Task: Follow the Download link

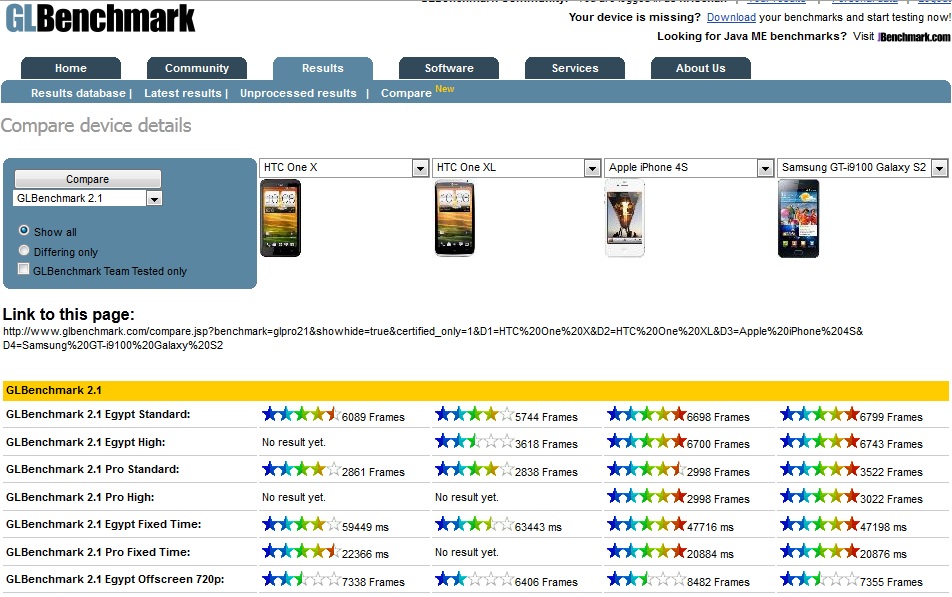Action: pyautogui.click(x=731, y=17)
